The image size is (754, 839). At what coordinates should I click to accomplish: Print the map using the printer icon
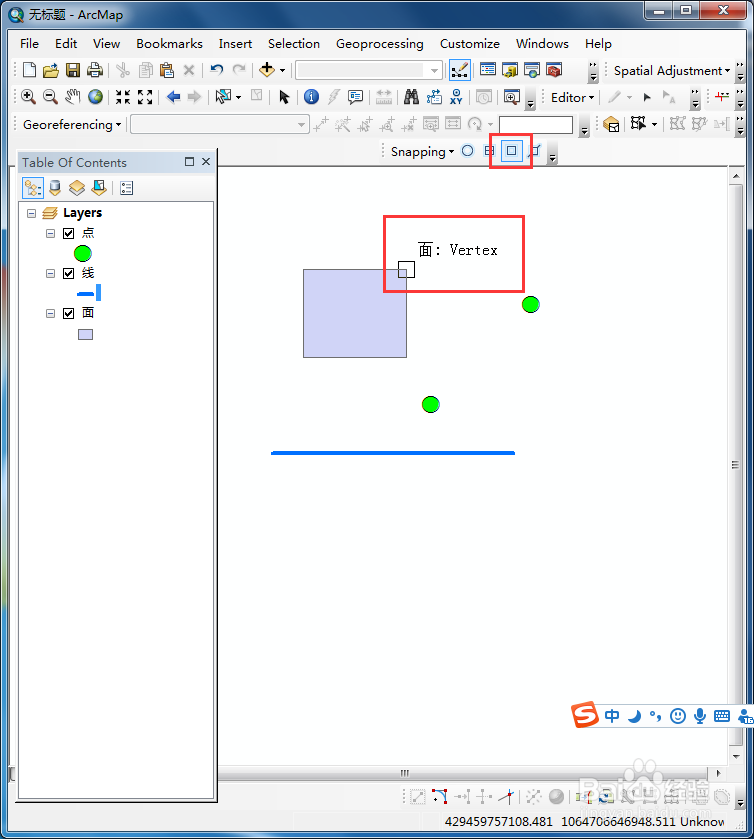coord(95,70)
